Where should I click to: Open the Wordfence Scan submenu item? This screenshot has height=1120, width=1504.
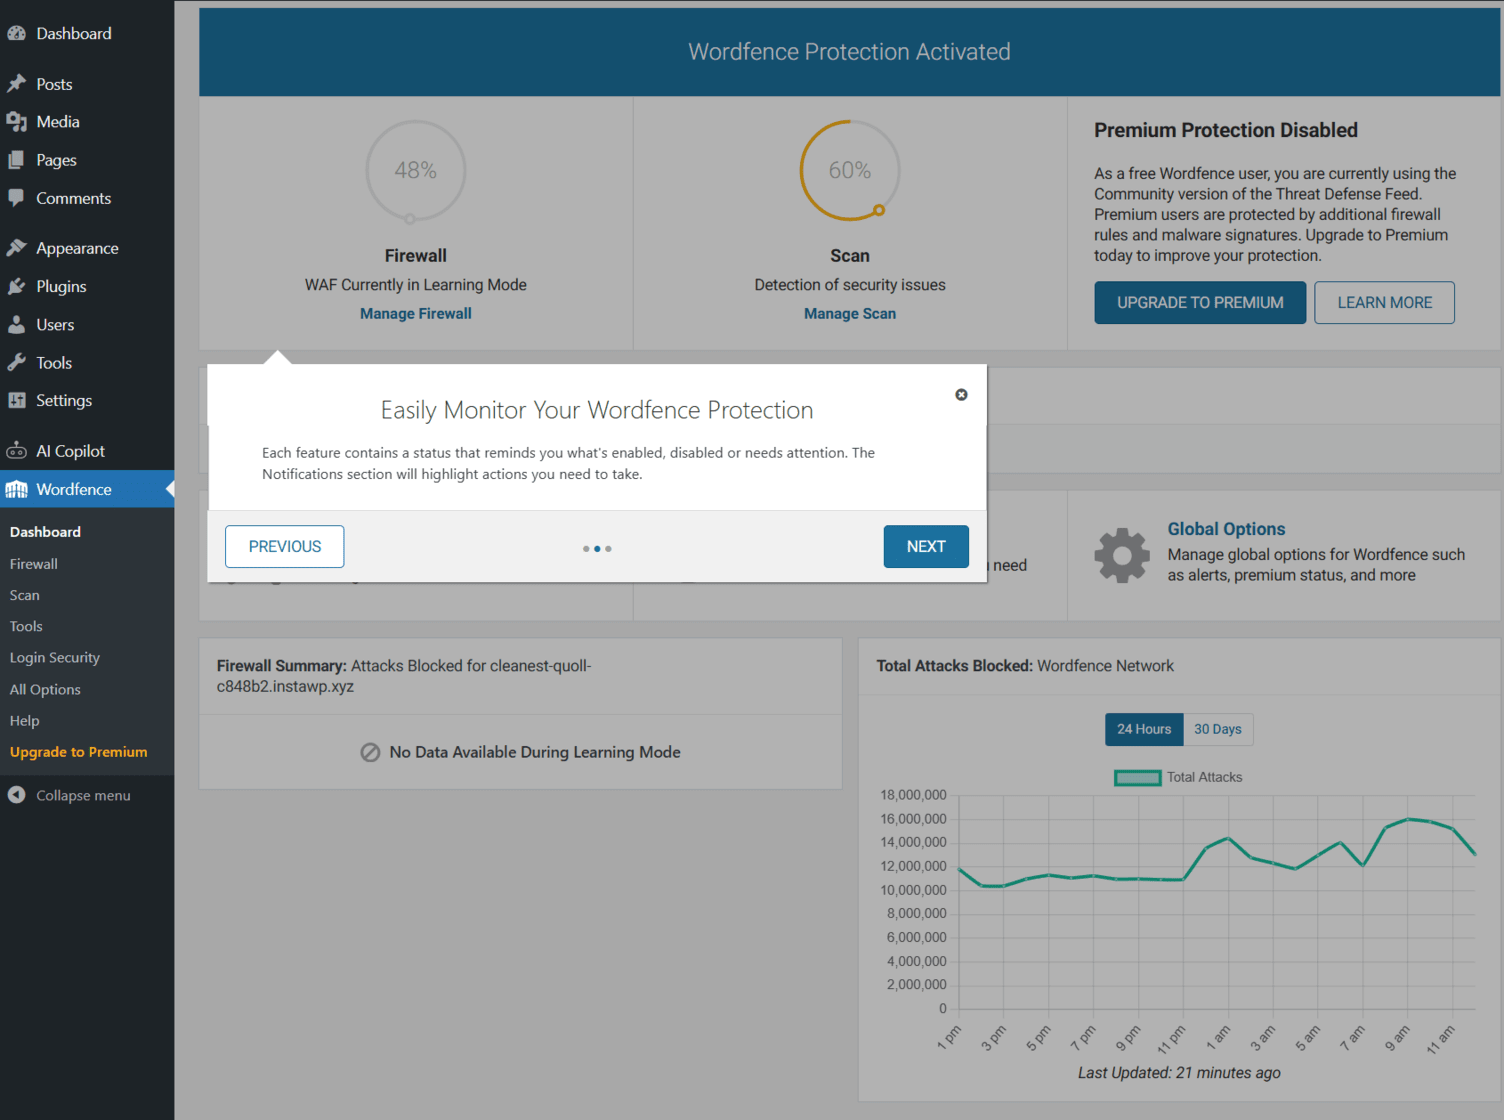point(25,595)
